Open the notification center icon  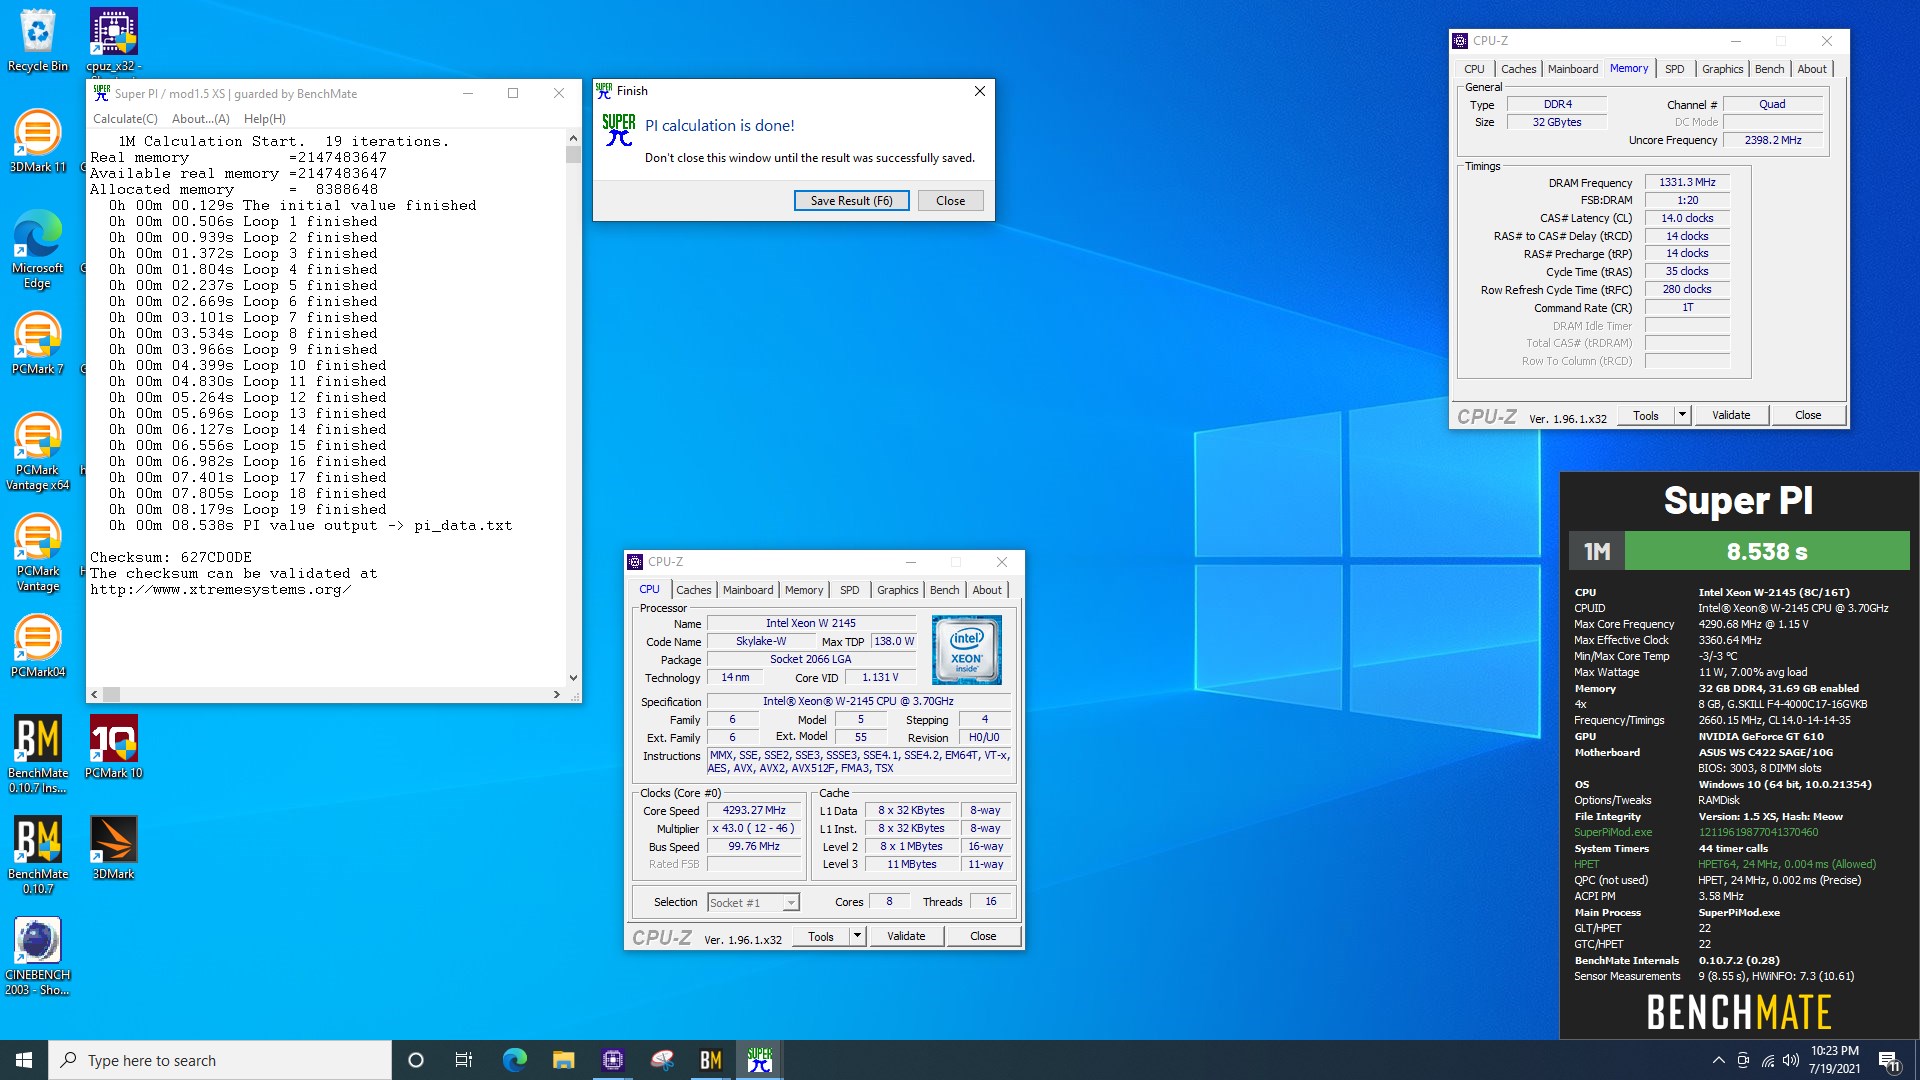1889,1060
